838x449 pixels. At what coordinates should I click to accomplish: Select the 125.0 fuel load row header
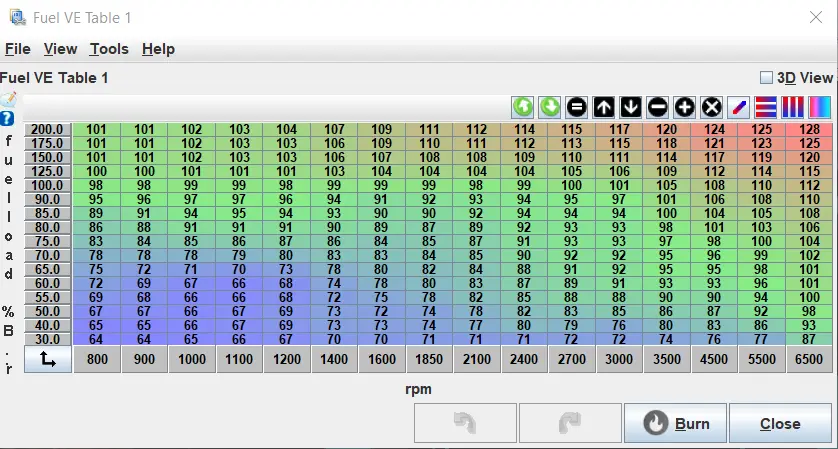48,171
